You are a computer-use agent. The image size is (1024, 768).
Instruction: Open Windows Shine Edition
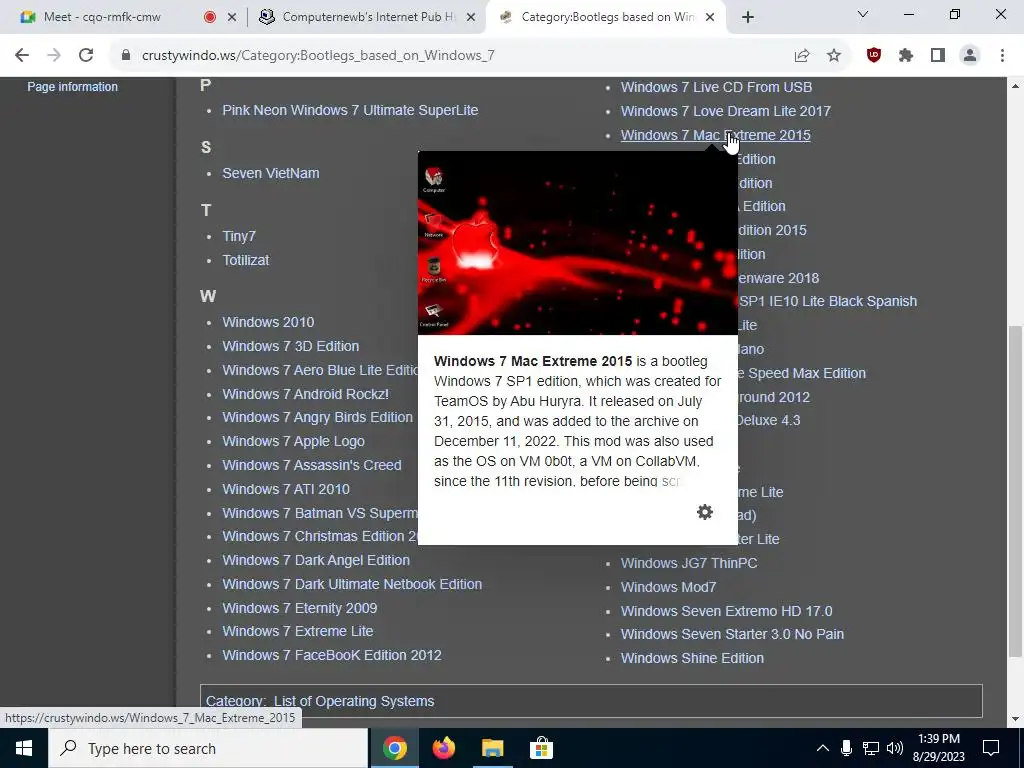[692, 658]
